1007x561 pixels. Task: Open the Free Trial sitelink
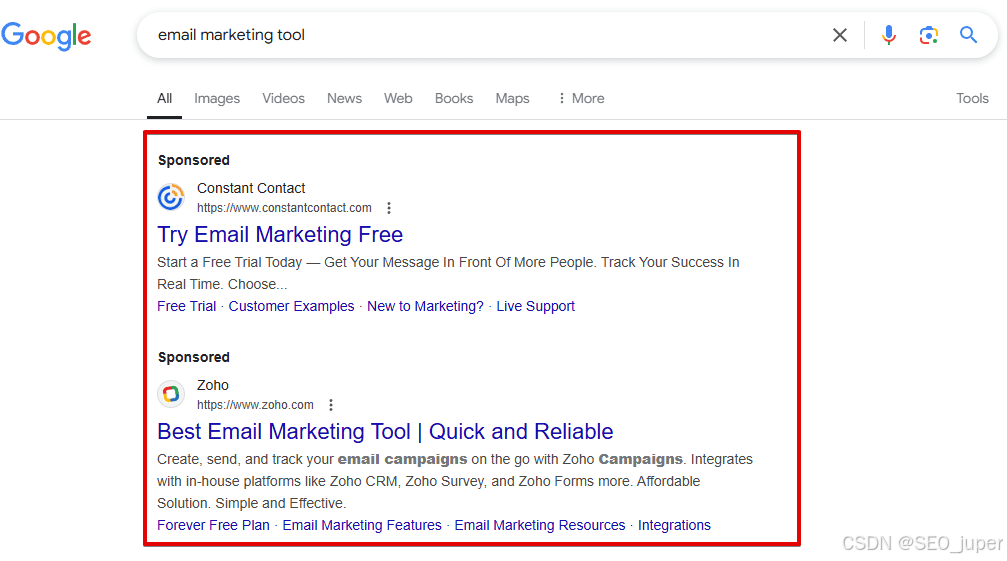pyautogui.click(x=187, y=306)
